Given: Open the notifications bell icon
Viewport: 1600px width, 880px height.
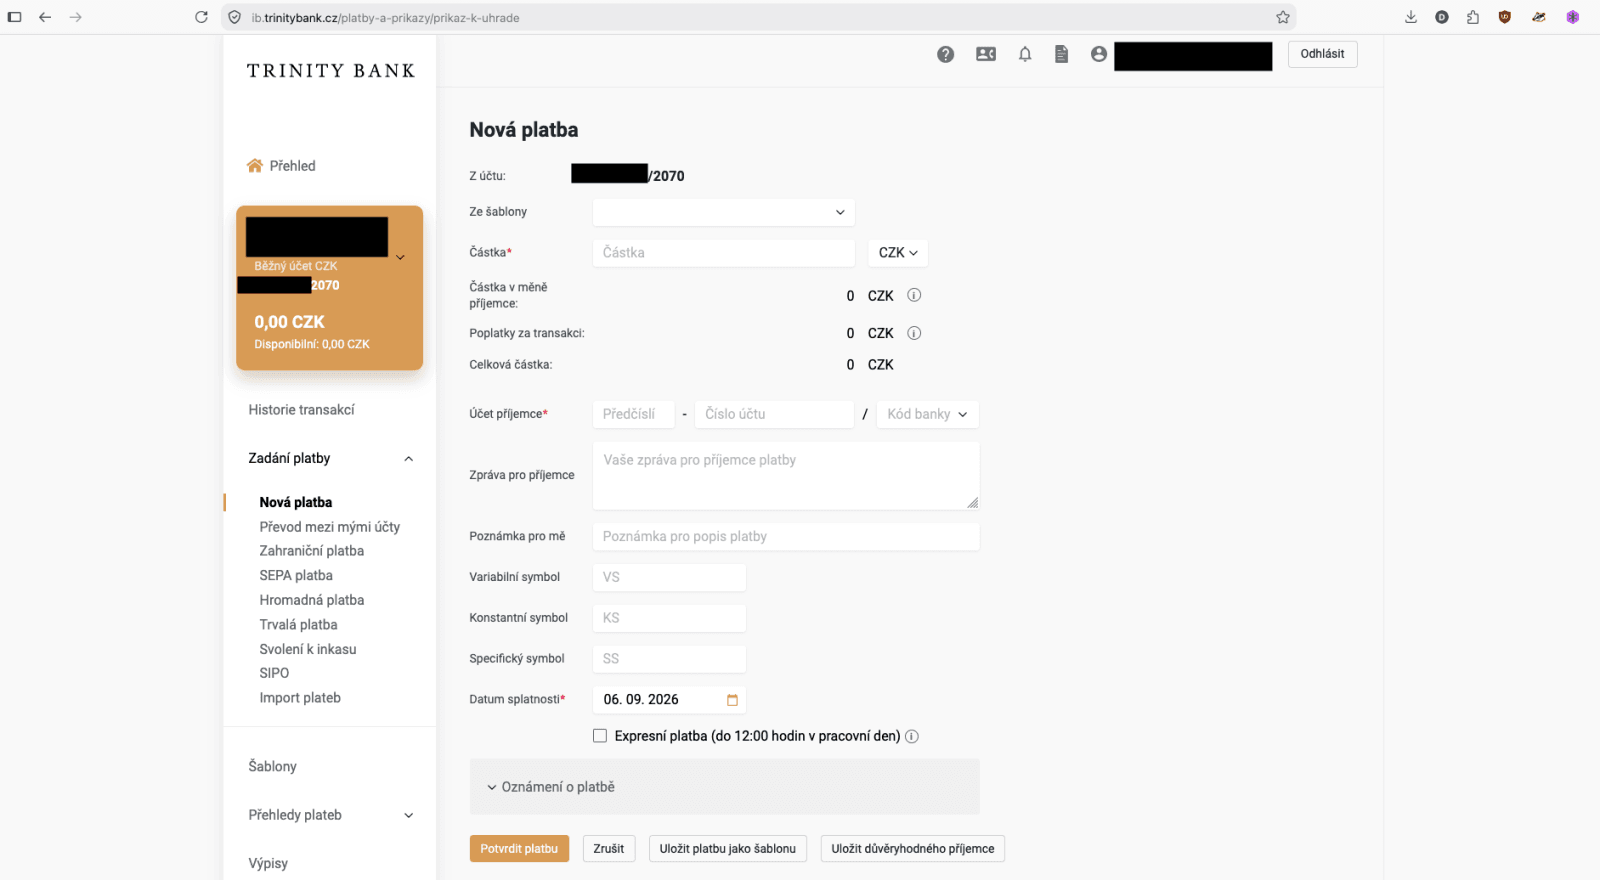Looking at the screenshot, I should [x=1025, y=54].
